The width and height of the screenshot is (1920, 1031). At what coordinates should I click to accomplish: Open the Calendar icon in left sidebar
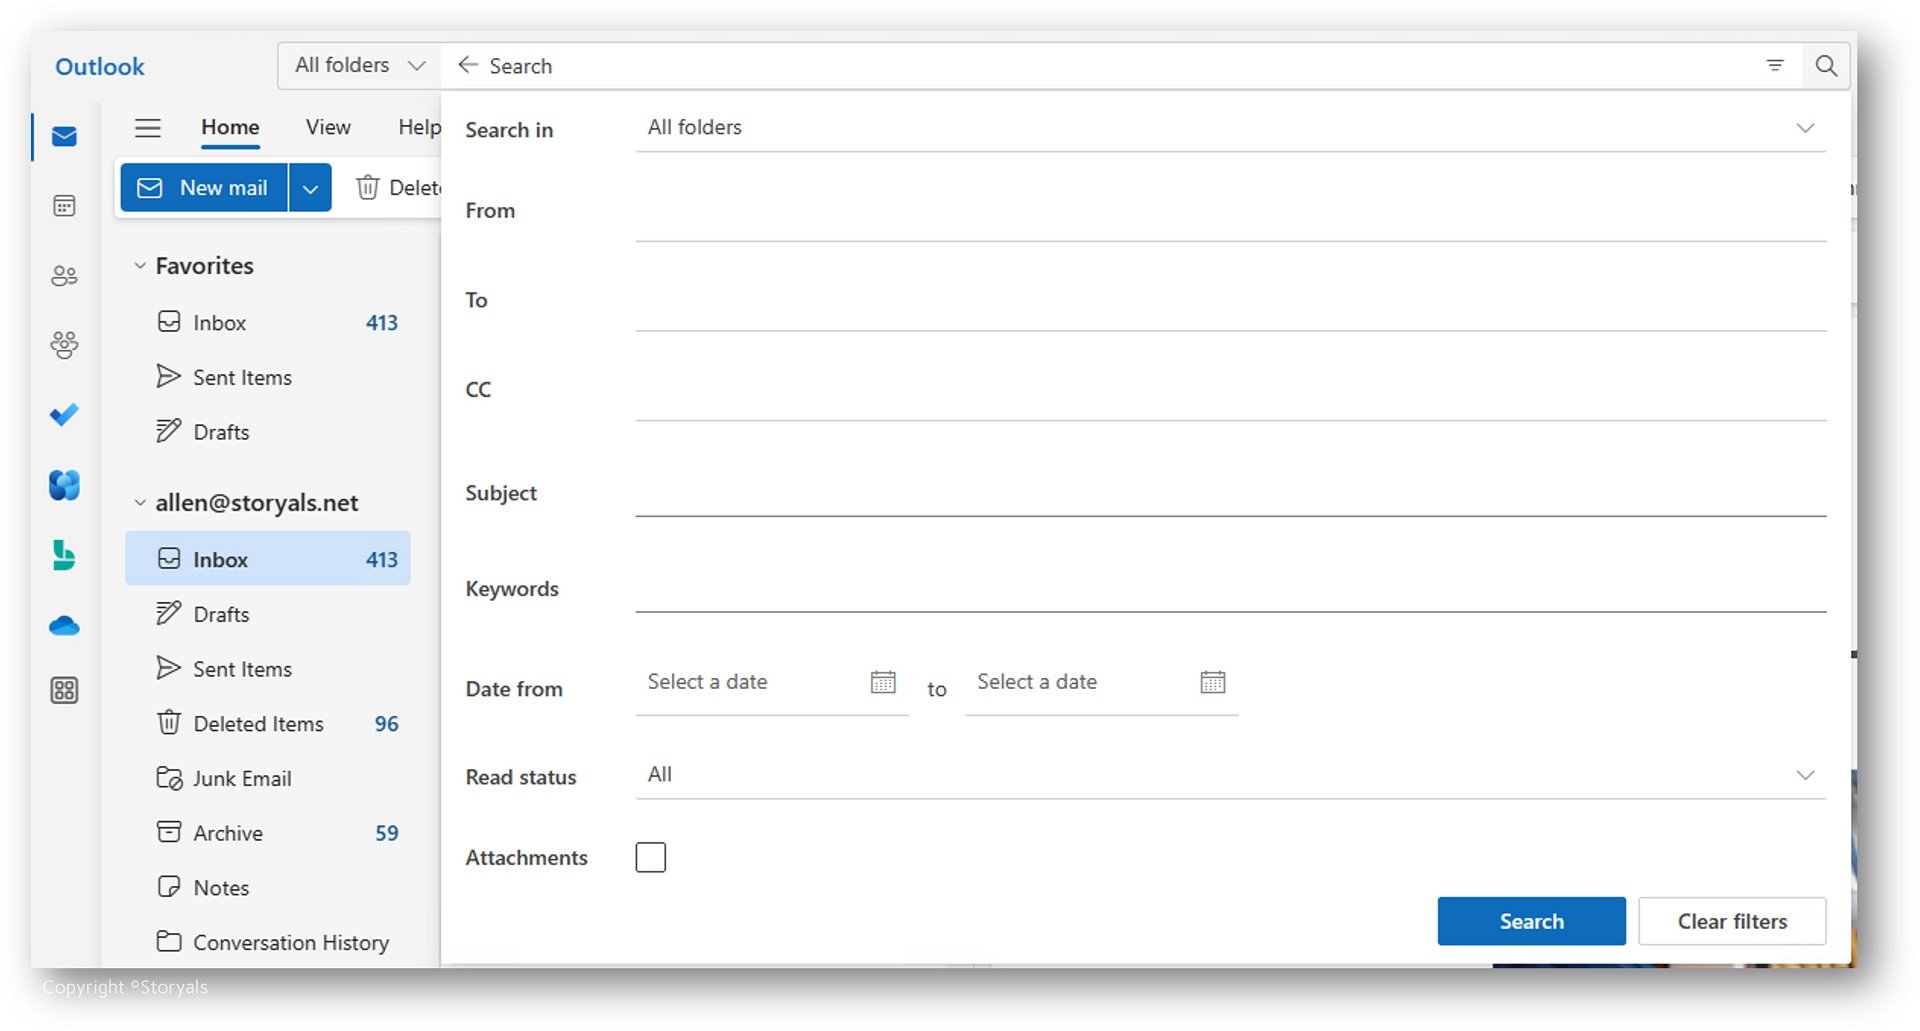[x=63, y=206]
